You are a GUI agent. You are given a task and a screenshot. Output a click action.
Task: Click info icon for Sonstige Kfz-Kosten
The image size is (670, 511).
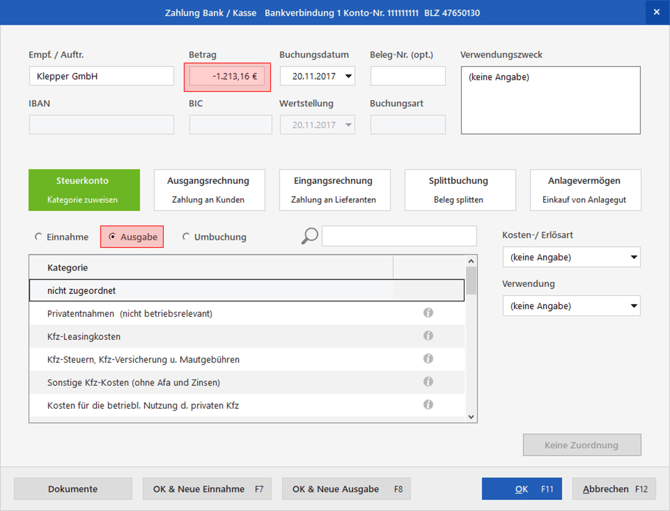click(428, 382)
